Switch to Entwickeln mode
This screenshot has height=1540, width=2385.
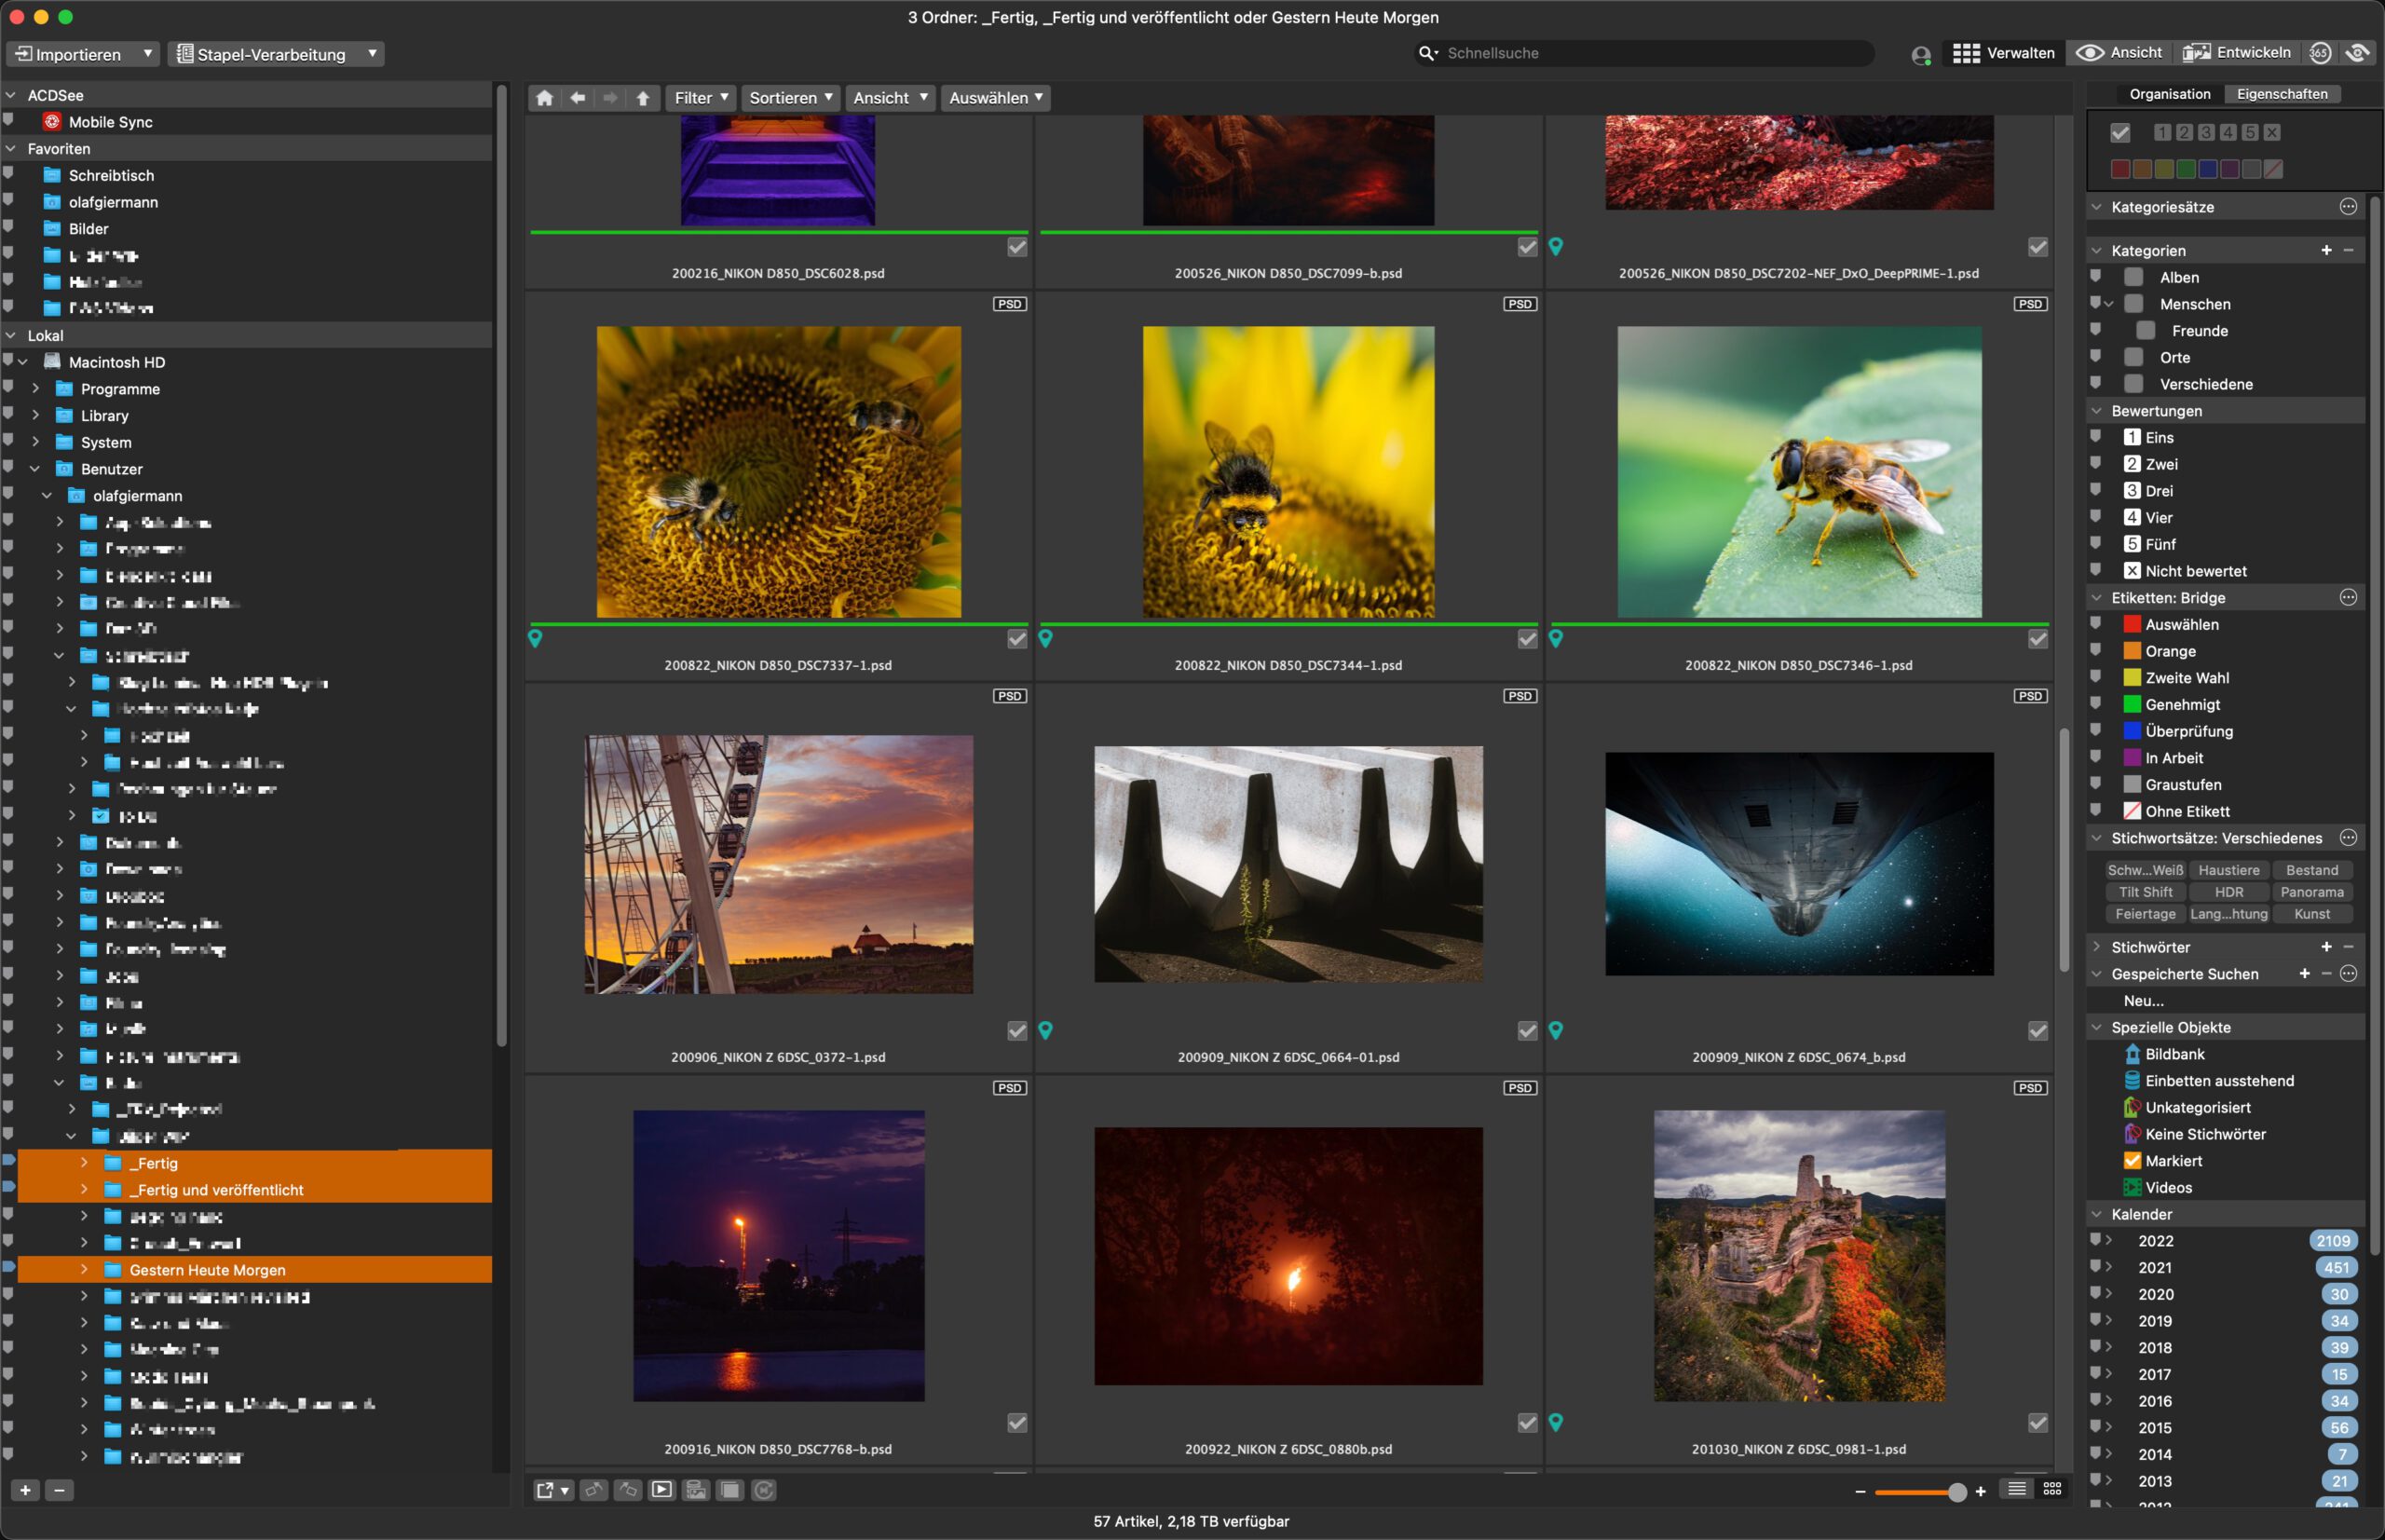pyautogui.click(x=2237, y=53)
